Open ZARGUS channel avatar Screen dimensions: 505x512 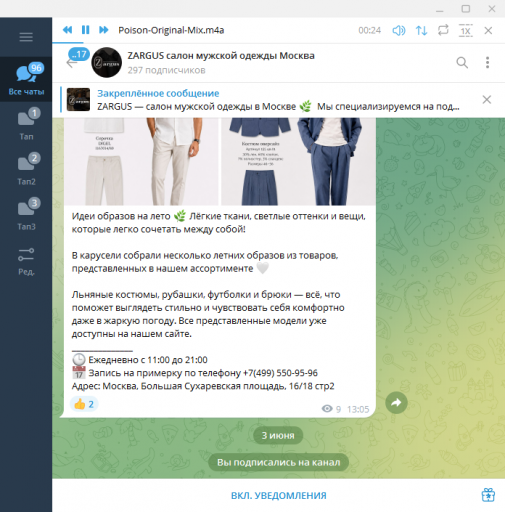[107, 62]
